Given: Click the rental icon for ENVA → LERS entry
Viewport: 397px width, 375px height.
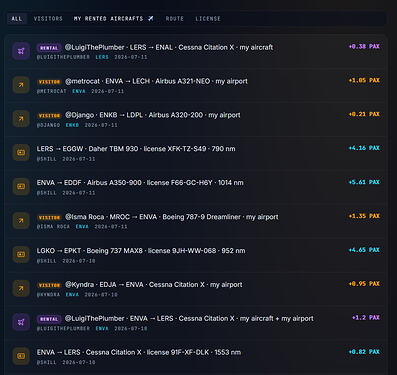Looking at the screenshot, I should coord(21,323).
